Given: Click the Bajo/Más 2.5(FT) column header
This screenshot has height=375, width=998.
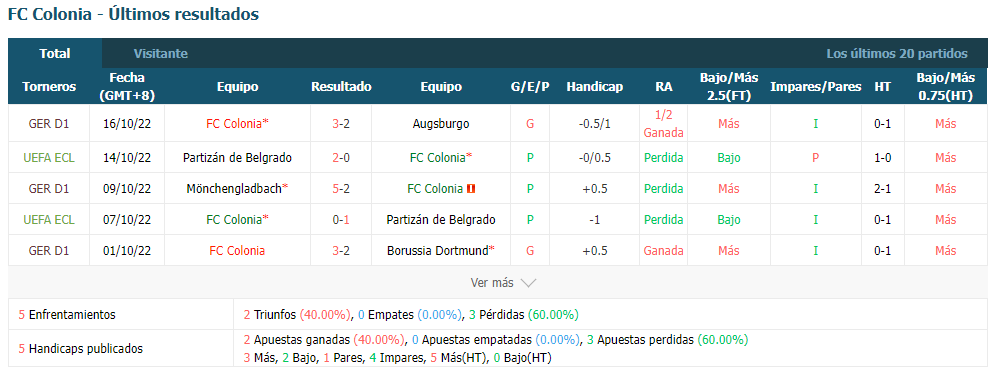Looking at the screenshot, I should [x=729, y=87].
